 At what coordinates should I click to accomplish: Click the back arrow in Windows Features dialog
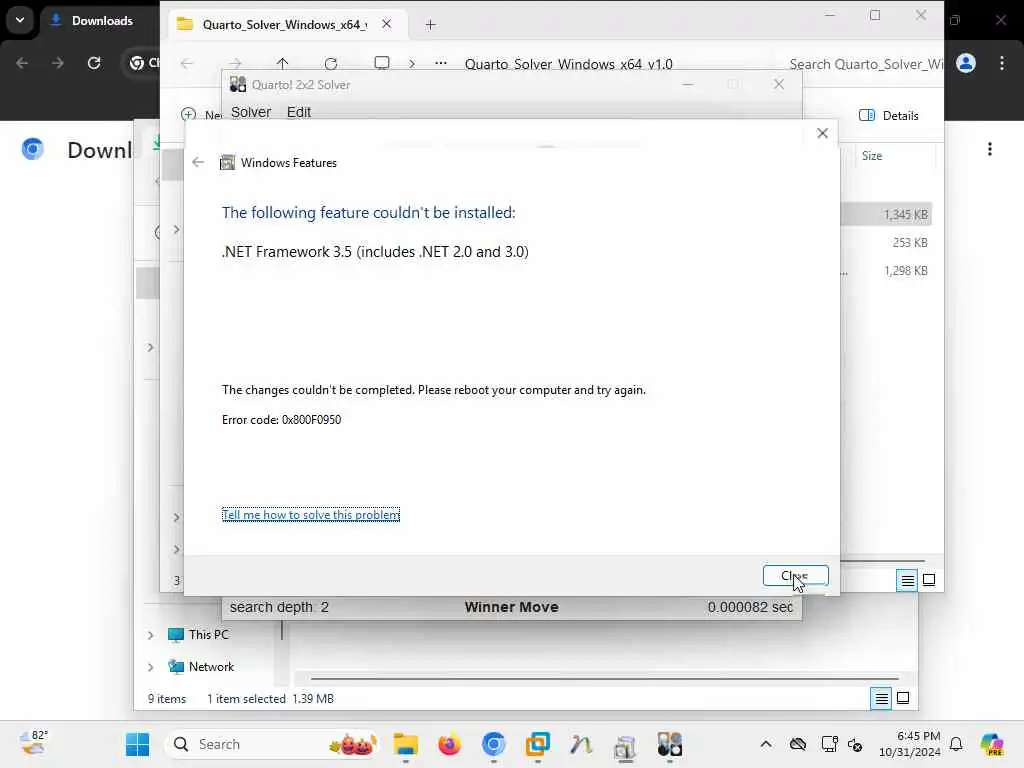point(198,162)
